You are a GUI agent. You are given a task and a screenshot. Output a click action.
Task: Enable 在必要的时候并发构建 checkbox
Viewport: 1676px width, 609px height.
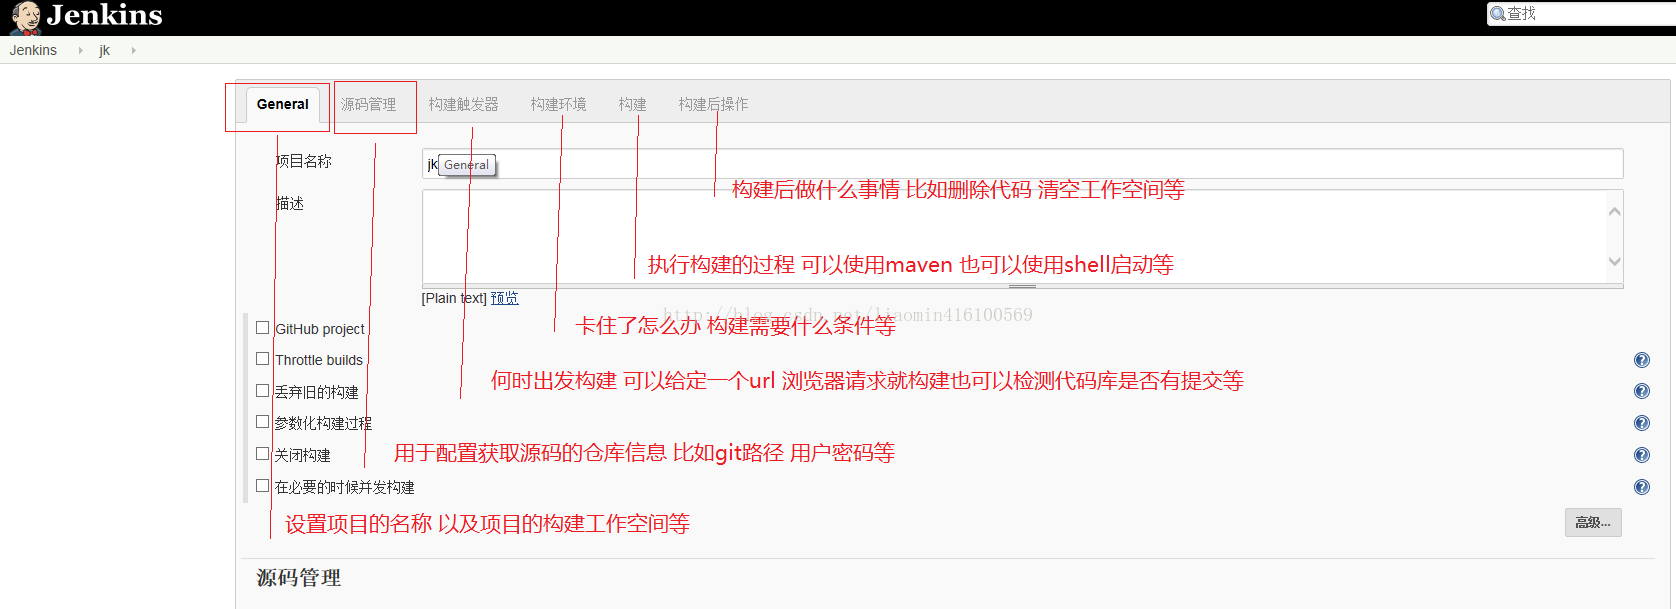(262, 485)
